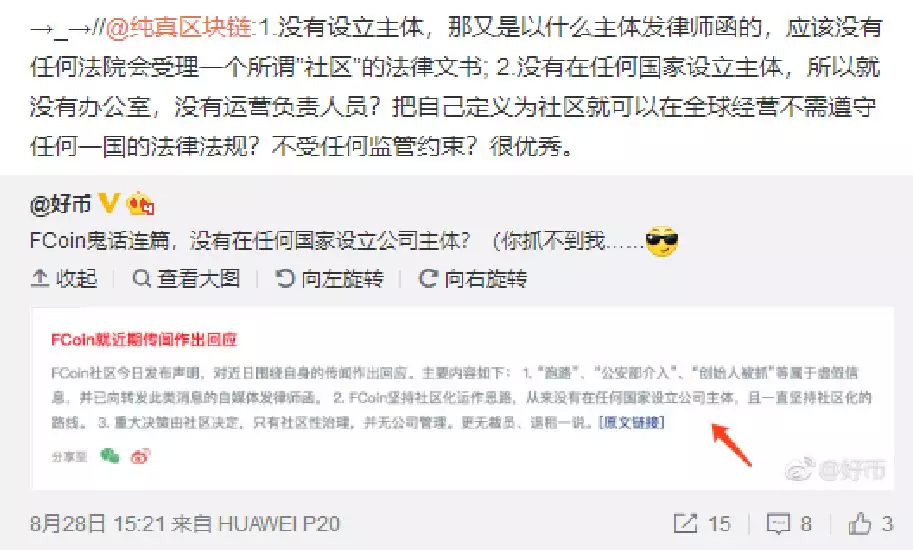Open the [原文链接] link in the article
Screen dimensions: 913x550
(x=631, y=422)
